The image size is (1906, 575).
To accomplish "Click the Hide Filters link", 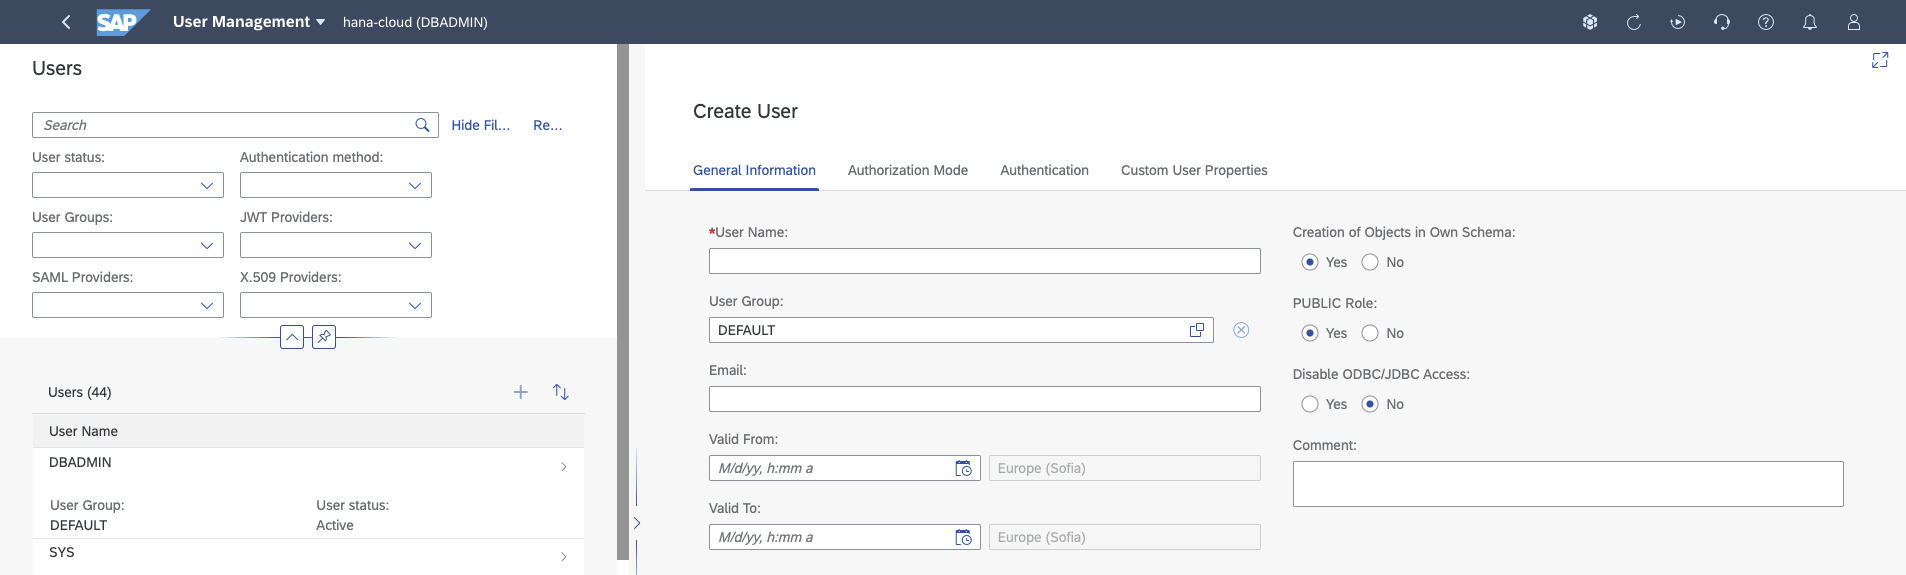I will click(480, 125).
